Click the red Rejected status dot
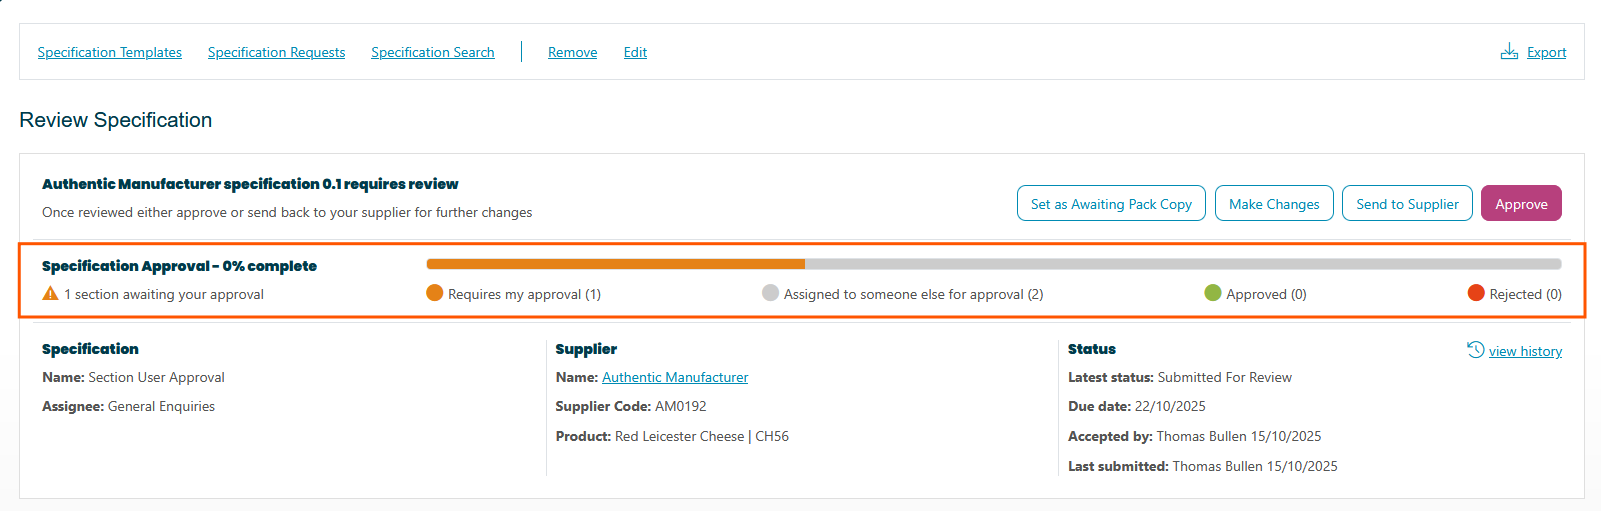1601x511 pixels. coord(1475,293)
